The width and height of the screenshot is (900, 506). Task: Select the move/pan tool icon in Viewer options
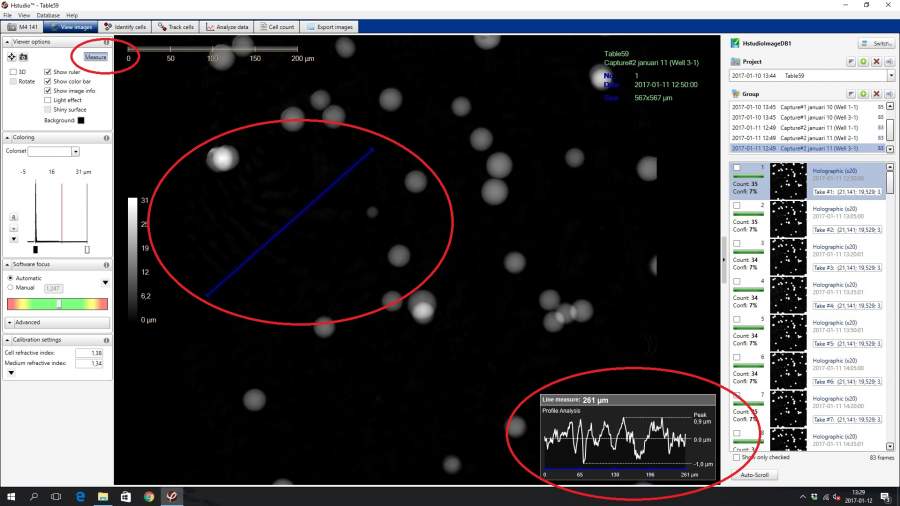pos(11,57)
